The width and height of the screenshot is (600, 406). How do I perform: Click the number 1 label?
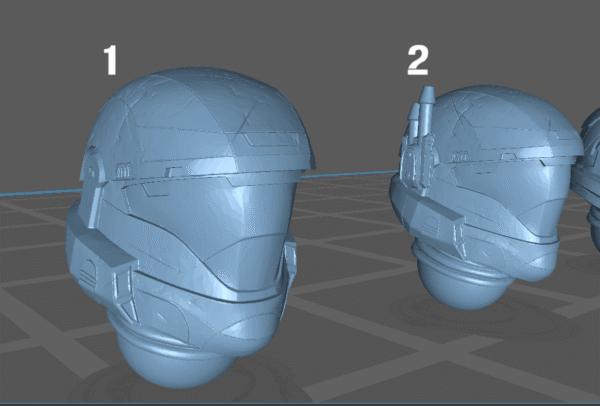(x=111, y=60)
